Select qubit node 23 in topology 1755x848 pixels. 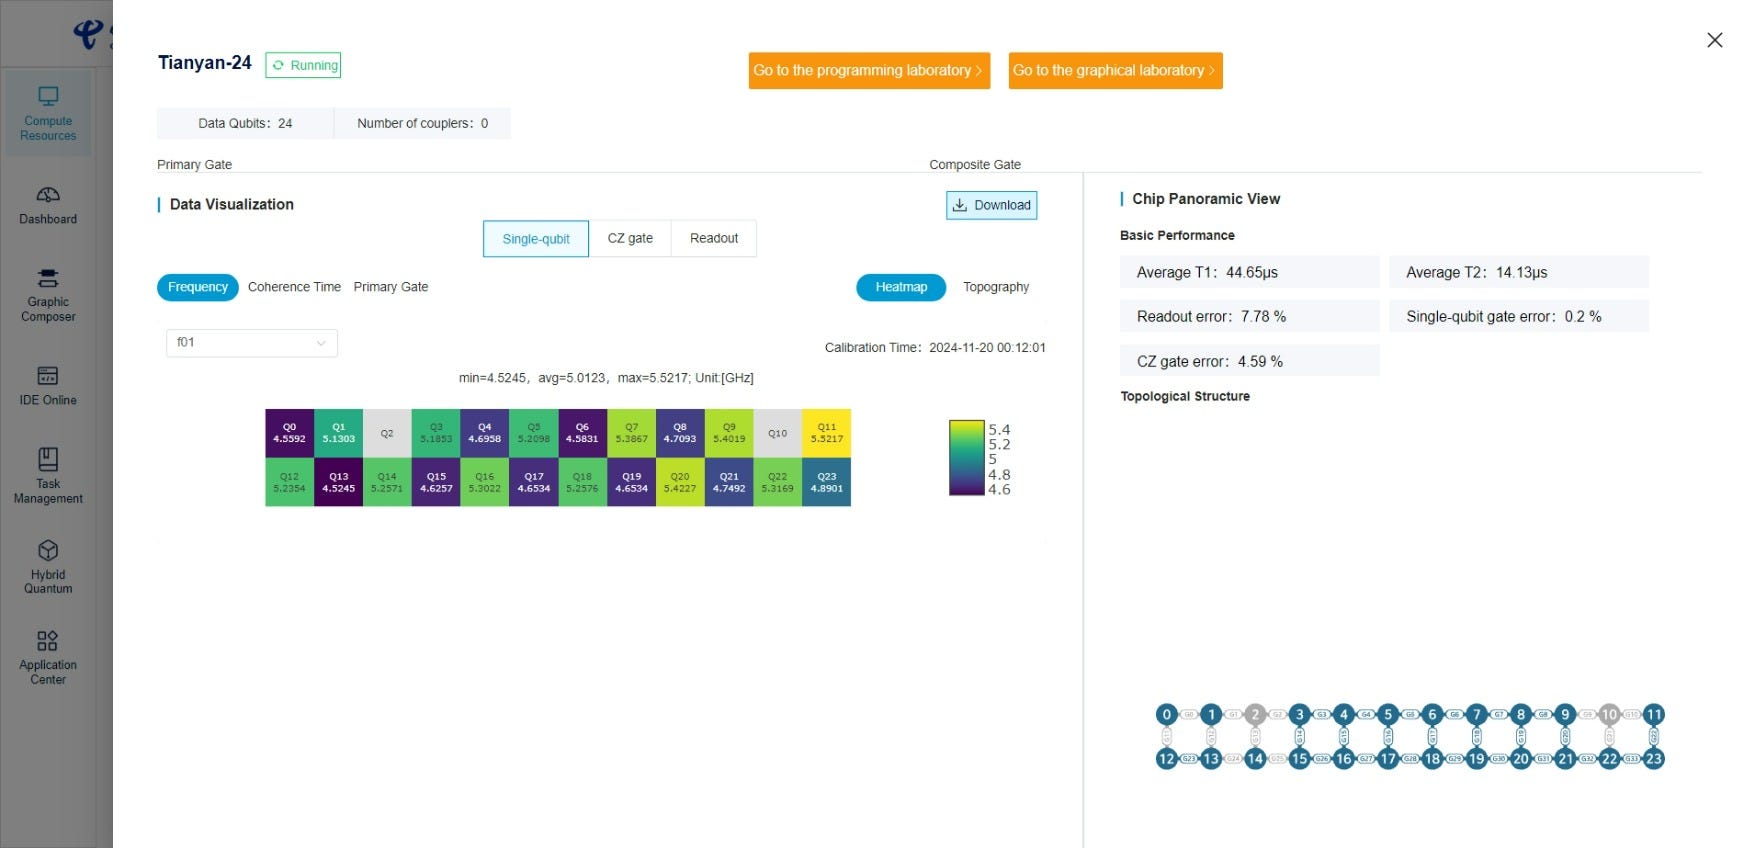1654,758
